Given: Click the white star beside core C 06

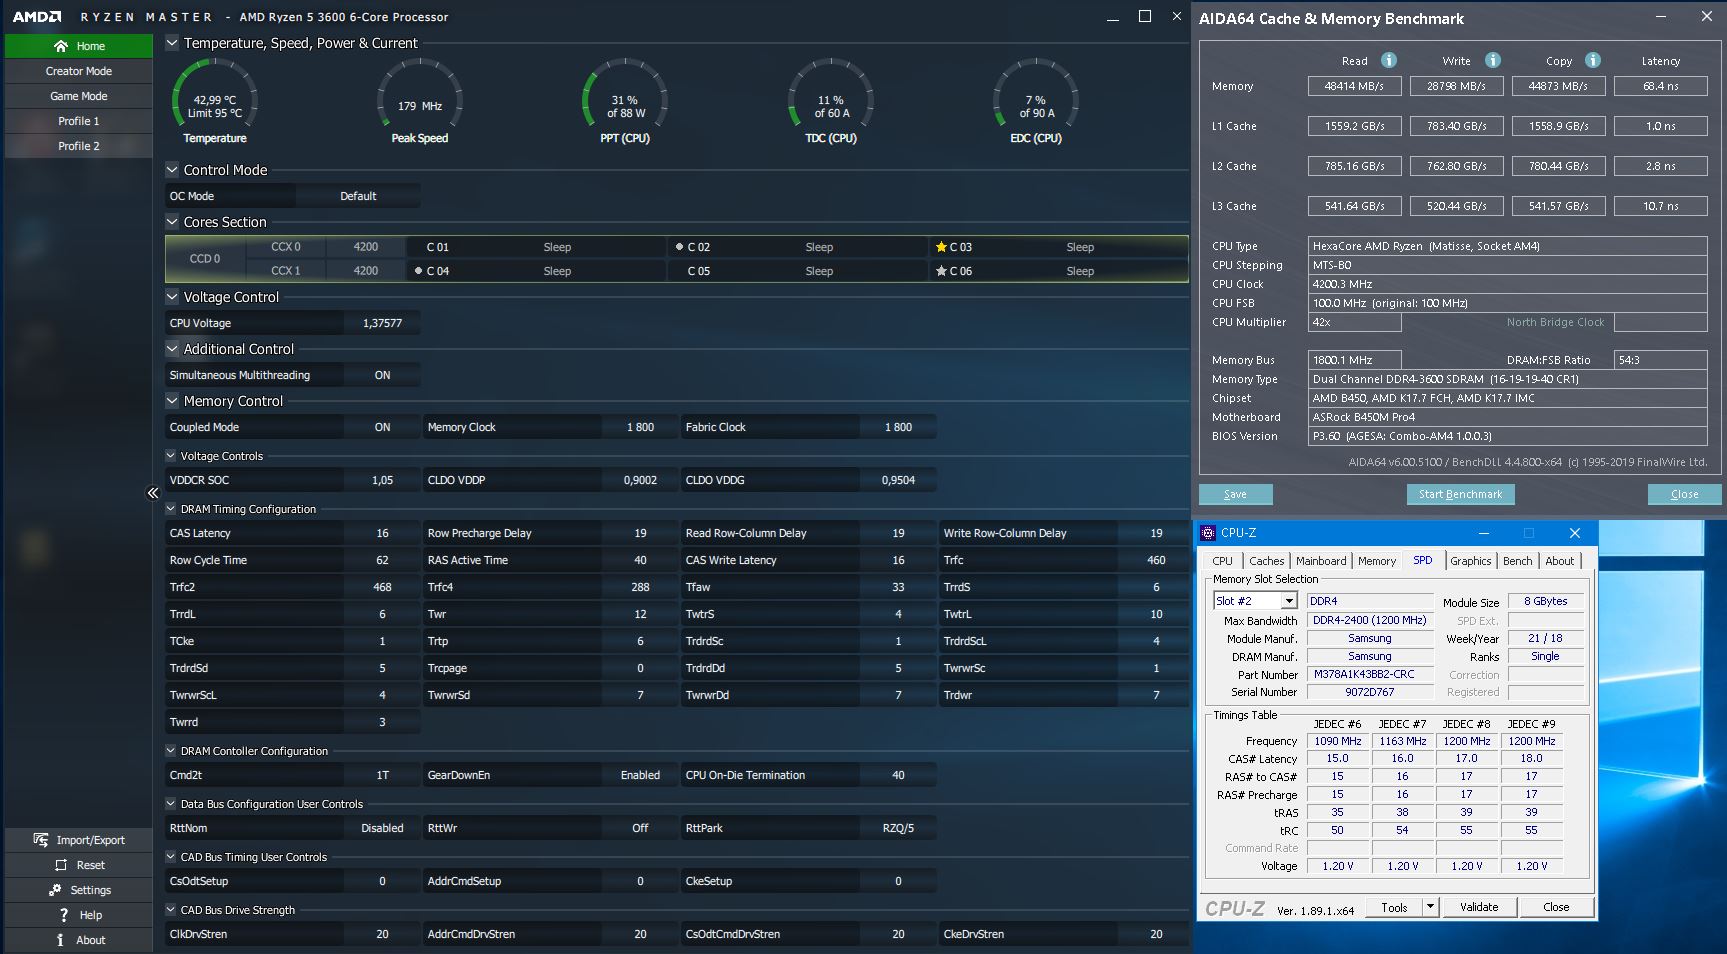Looking at the screenshot, I should (941, 271).
